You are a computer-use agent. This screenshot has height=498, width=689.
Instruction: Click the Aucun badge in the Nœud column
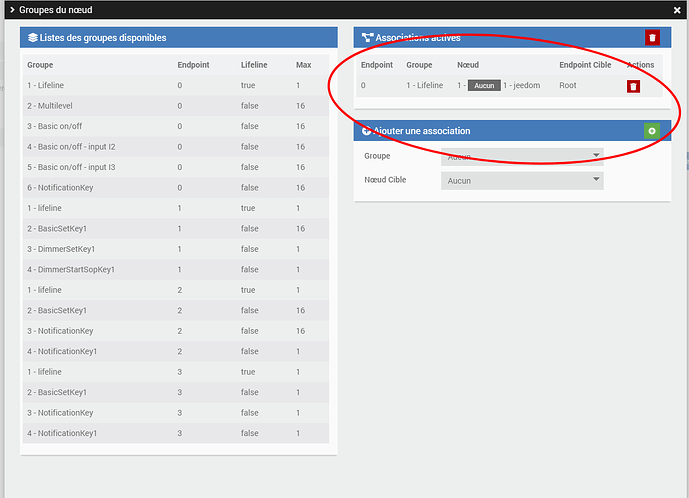(x=484, y=86)
